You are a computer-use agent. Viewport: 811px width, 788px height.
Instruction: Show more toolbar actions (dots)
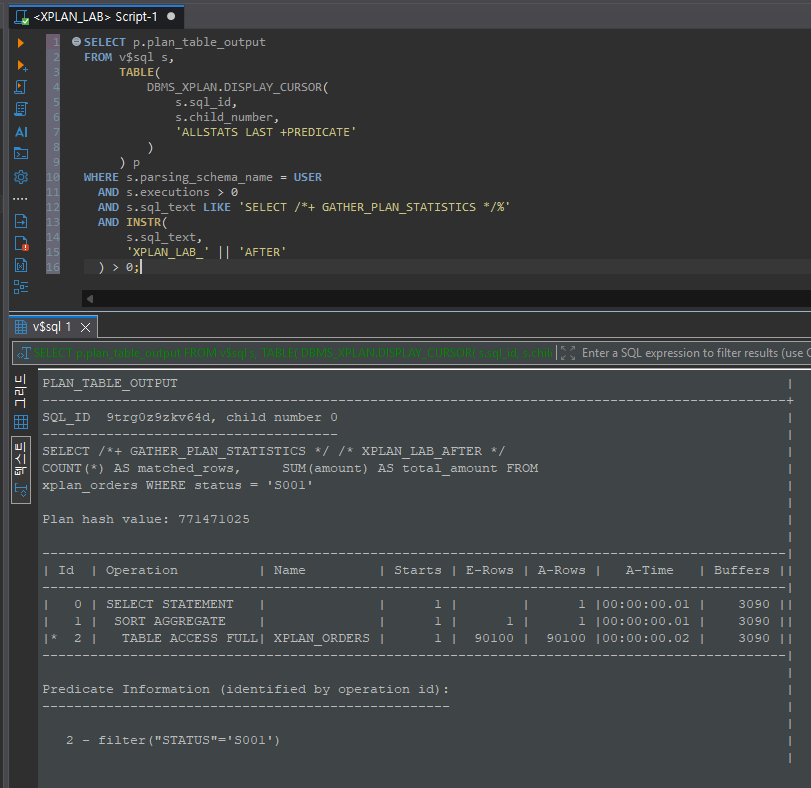[20, 199]
